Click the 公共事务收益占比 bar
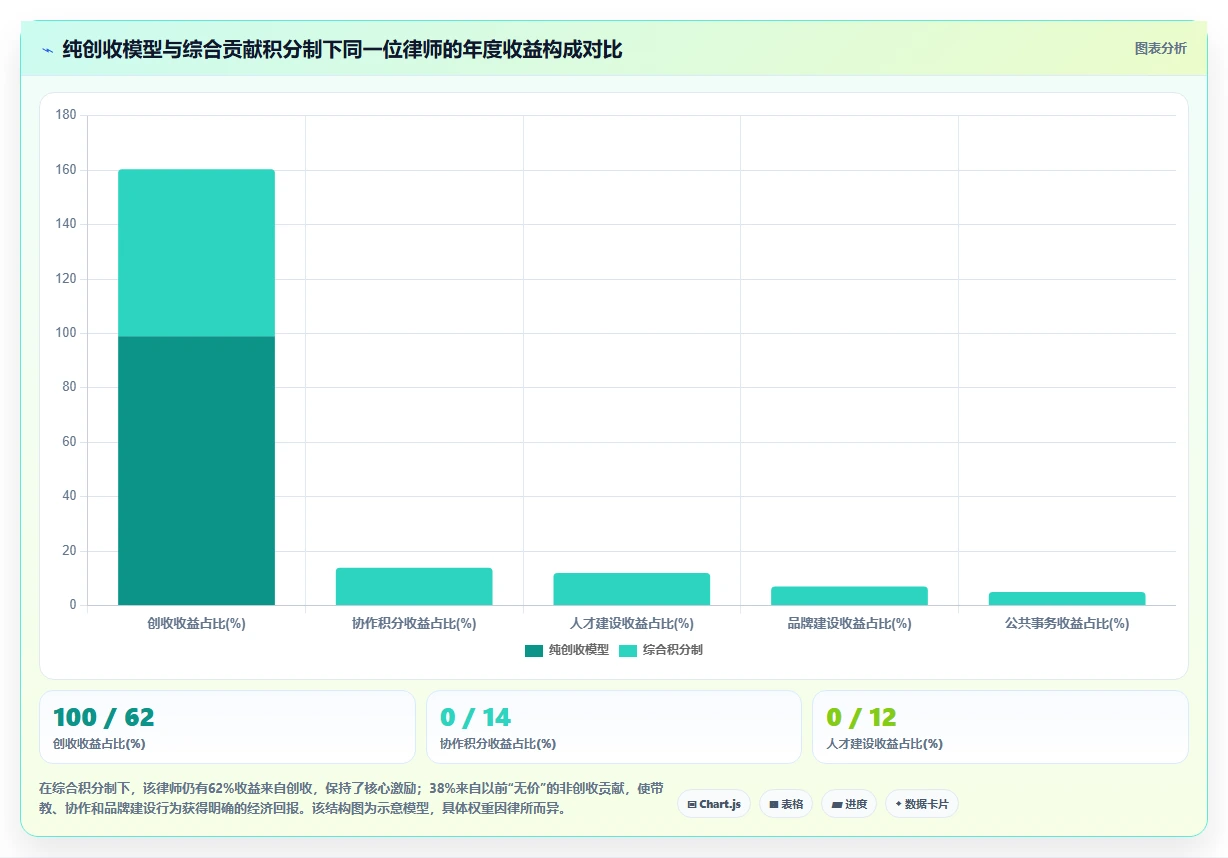Screen dimensions: 1228x858 tap(1067, 598)
